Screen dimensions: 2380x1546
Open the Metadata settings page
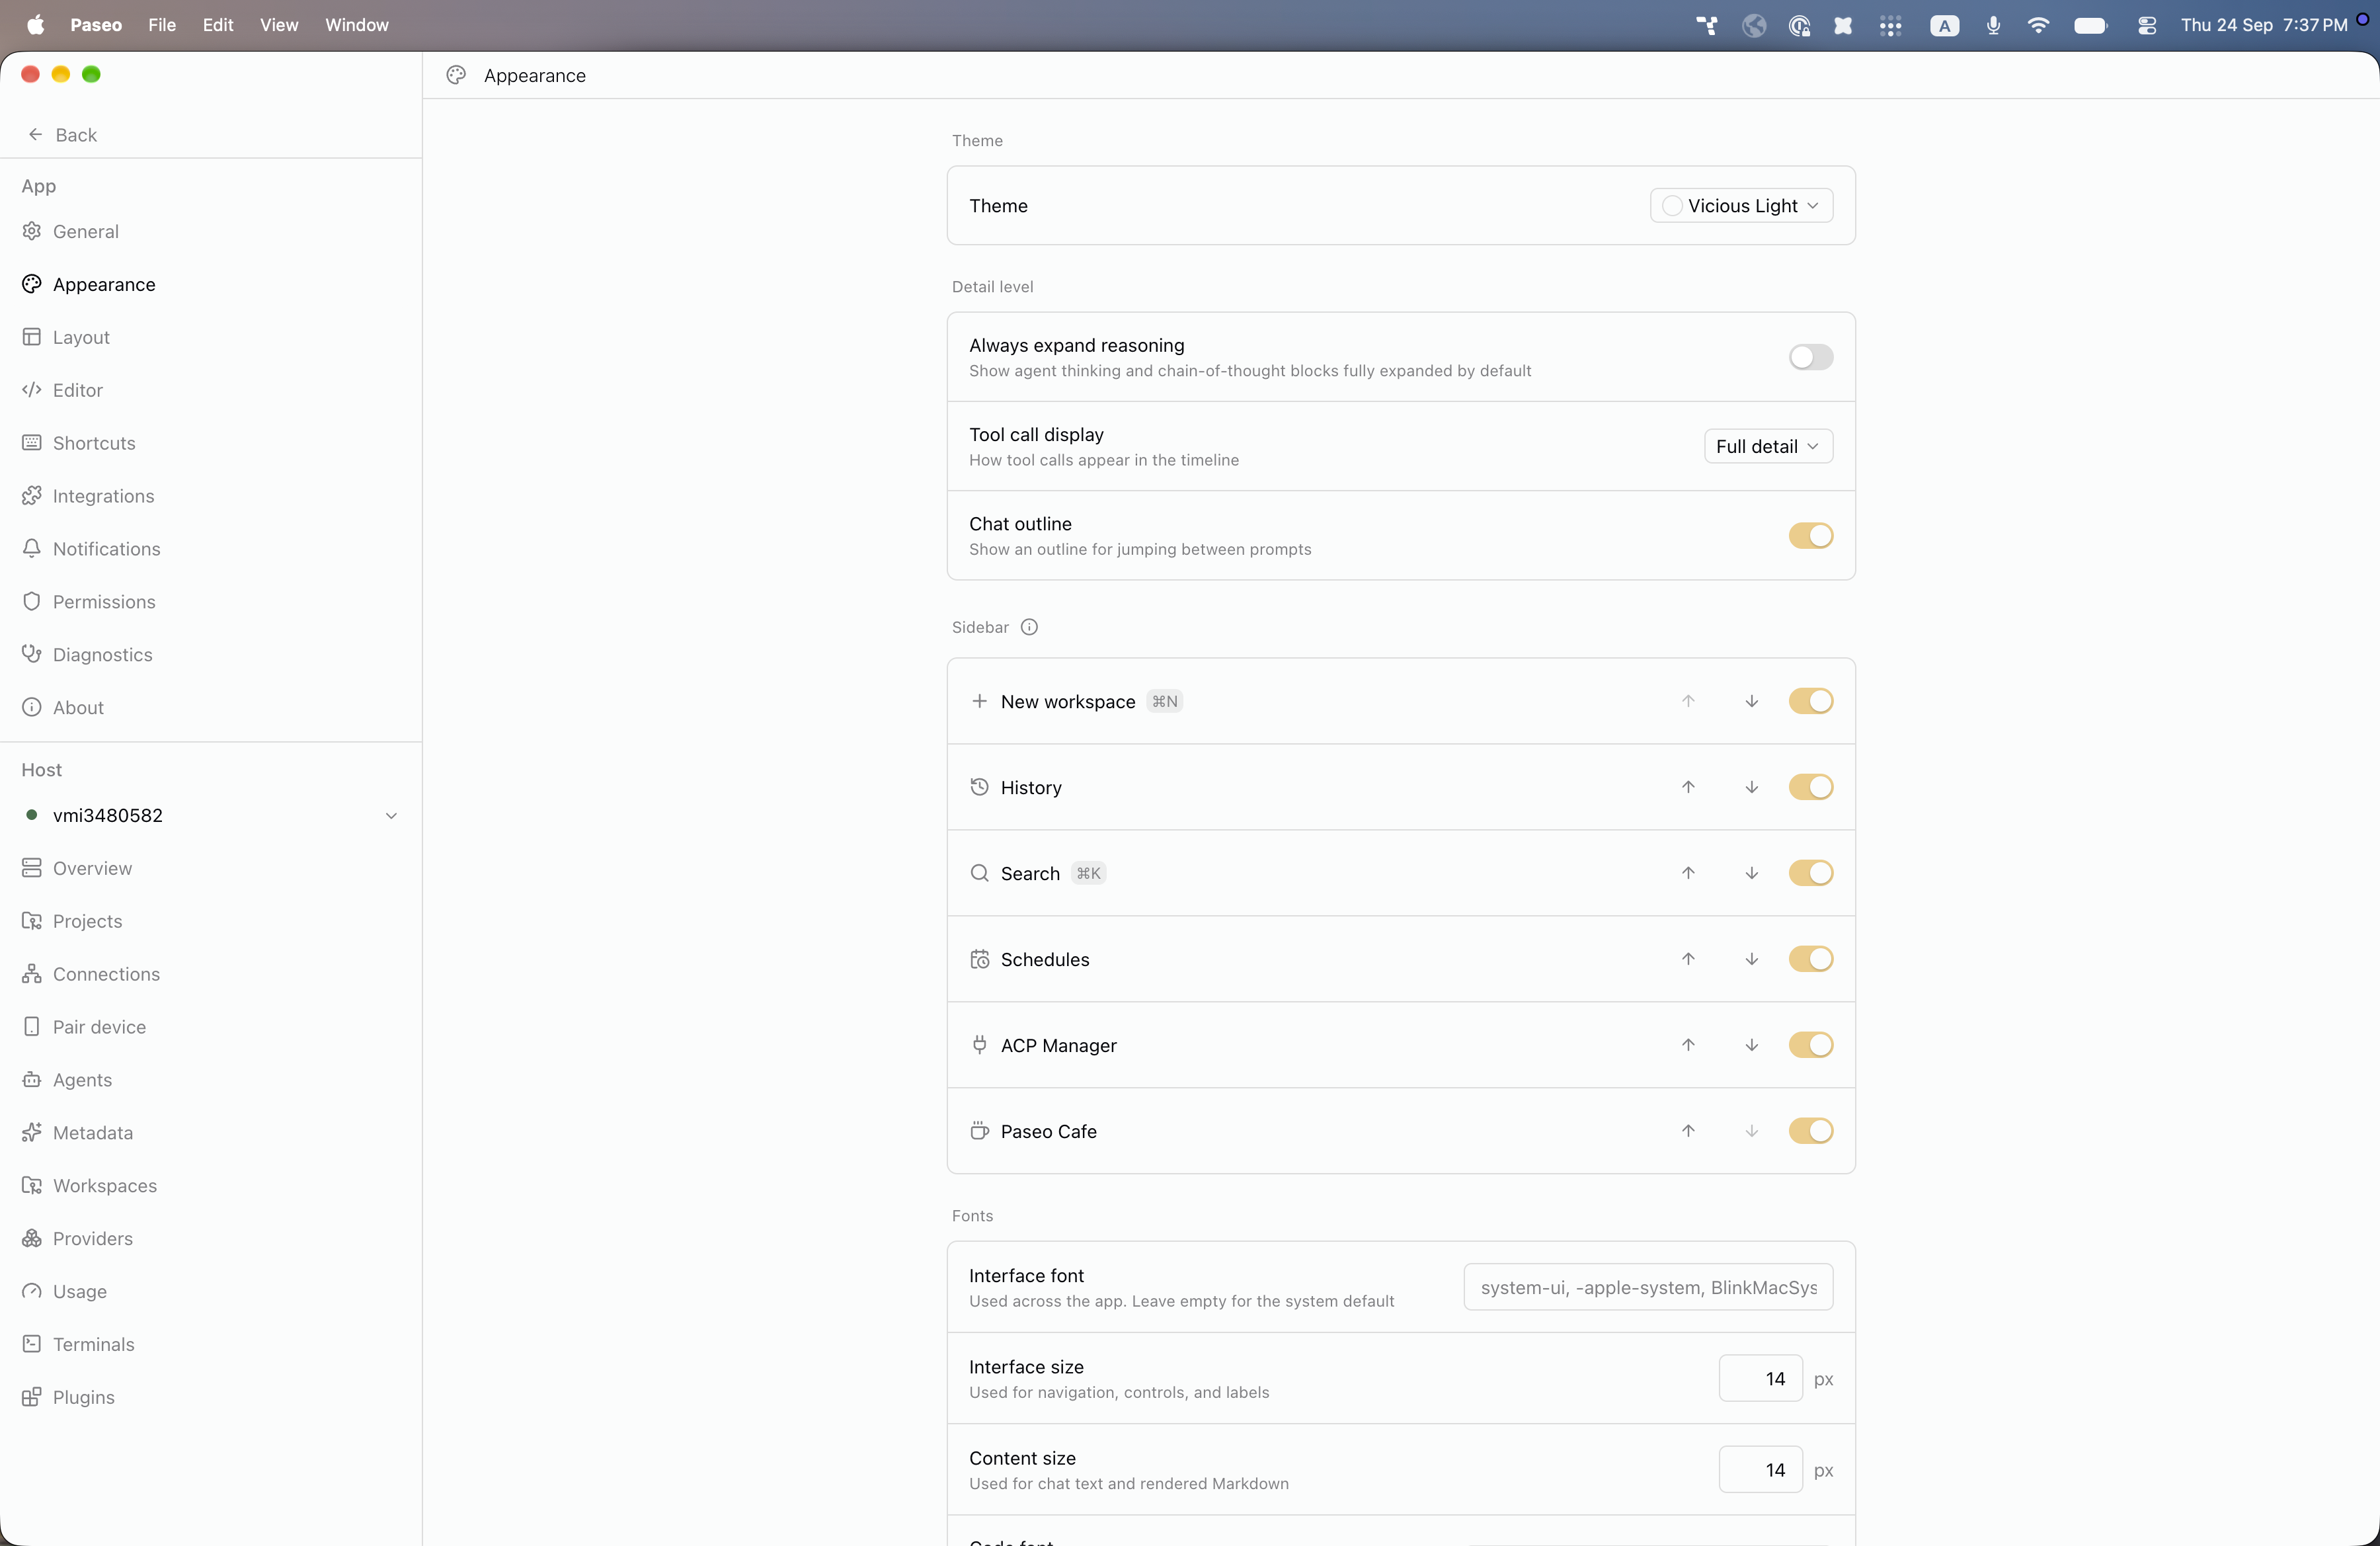[210, 1133]
